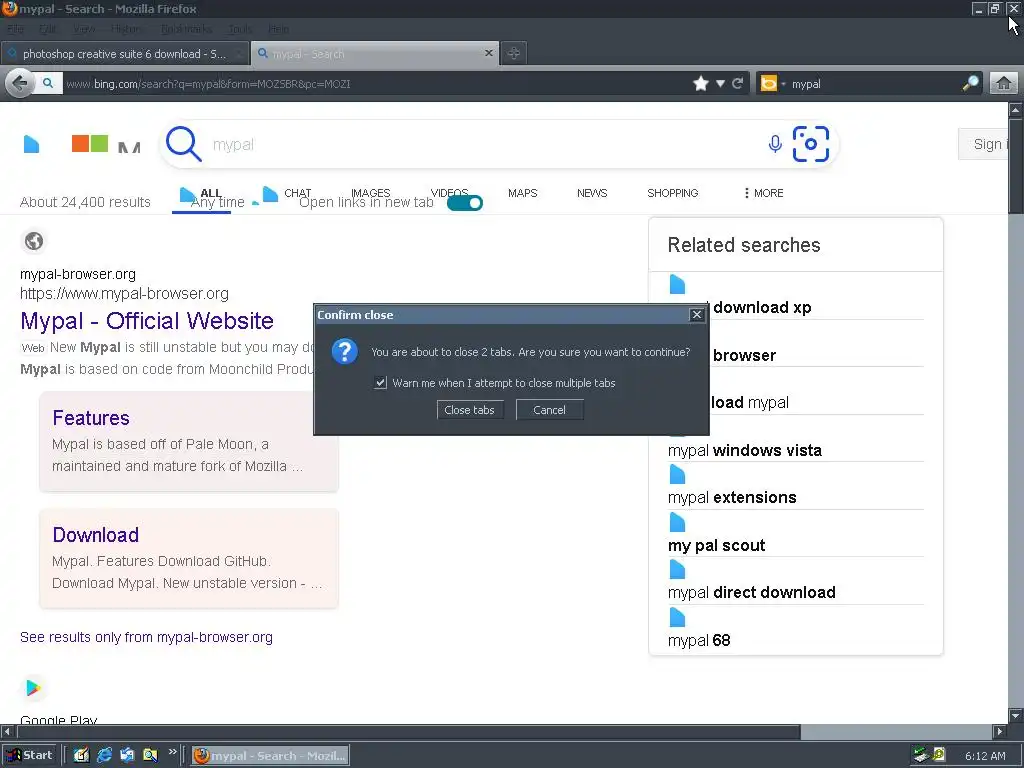Open the History menu
This screenshot has height=768, width=1024.
[x=125, y=29]
